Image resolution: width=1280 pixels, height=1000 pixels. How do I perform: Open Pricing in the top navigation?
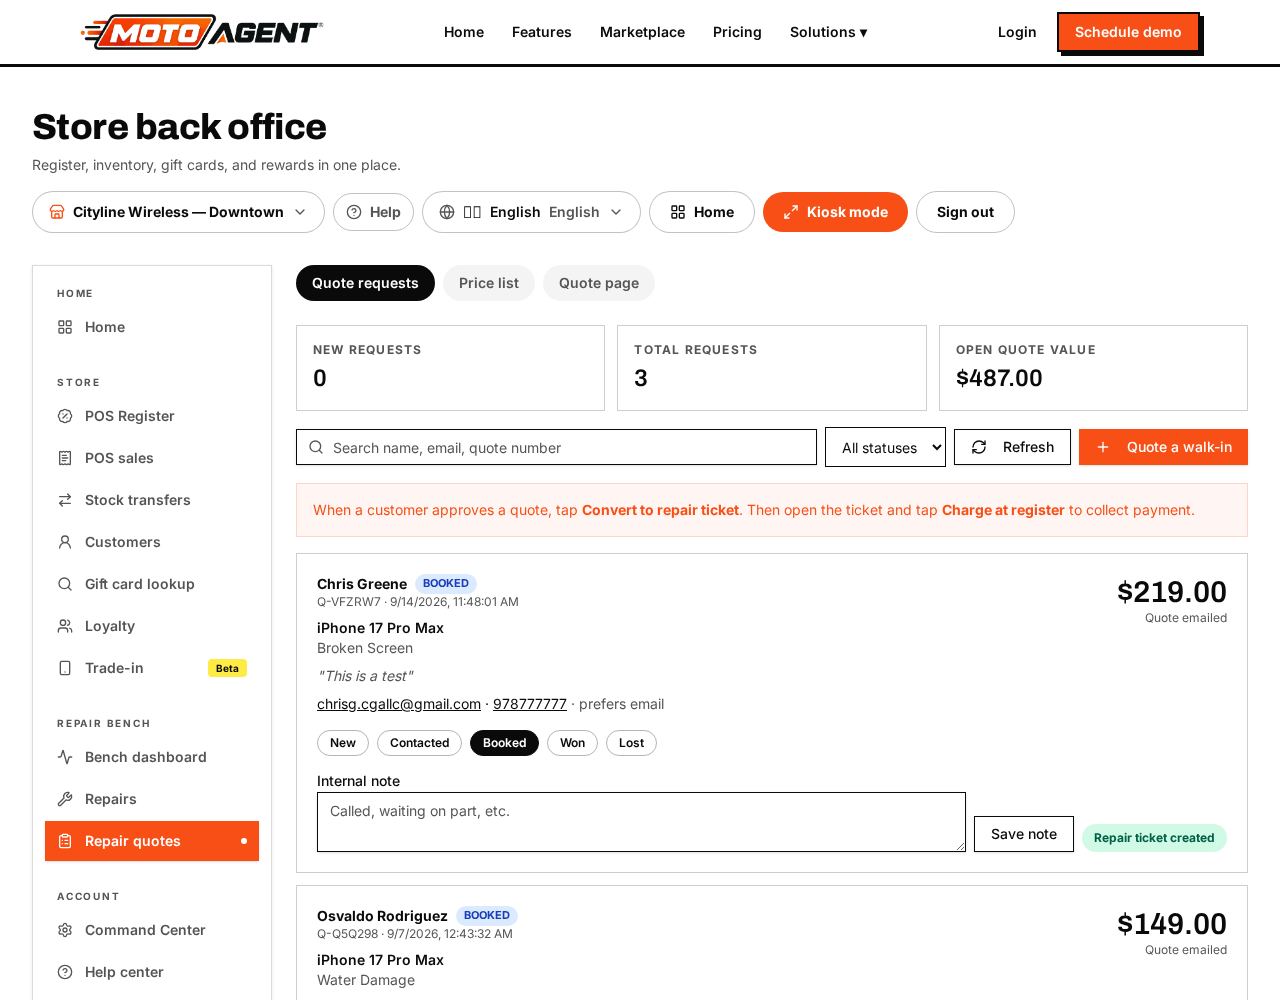tap(737, 32)
